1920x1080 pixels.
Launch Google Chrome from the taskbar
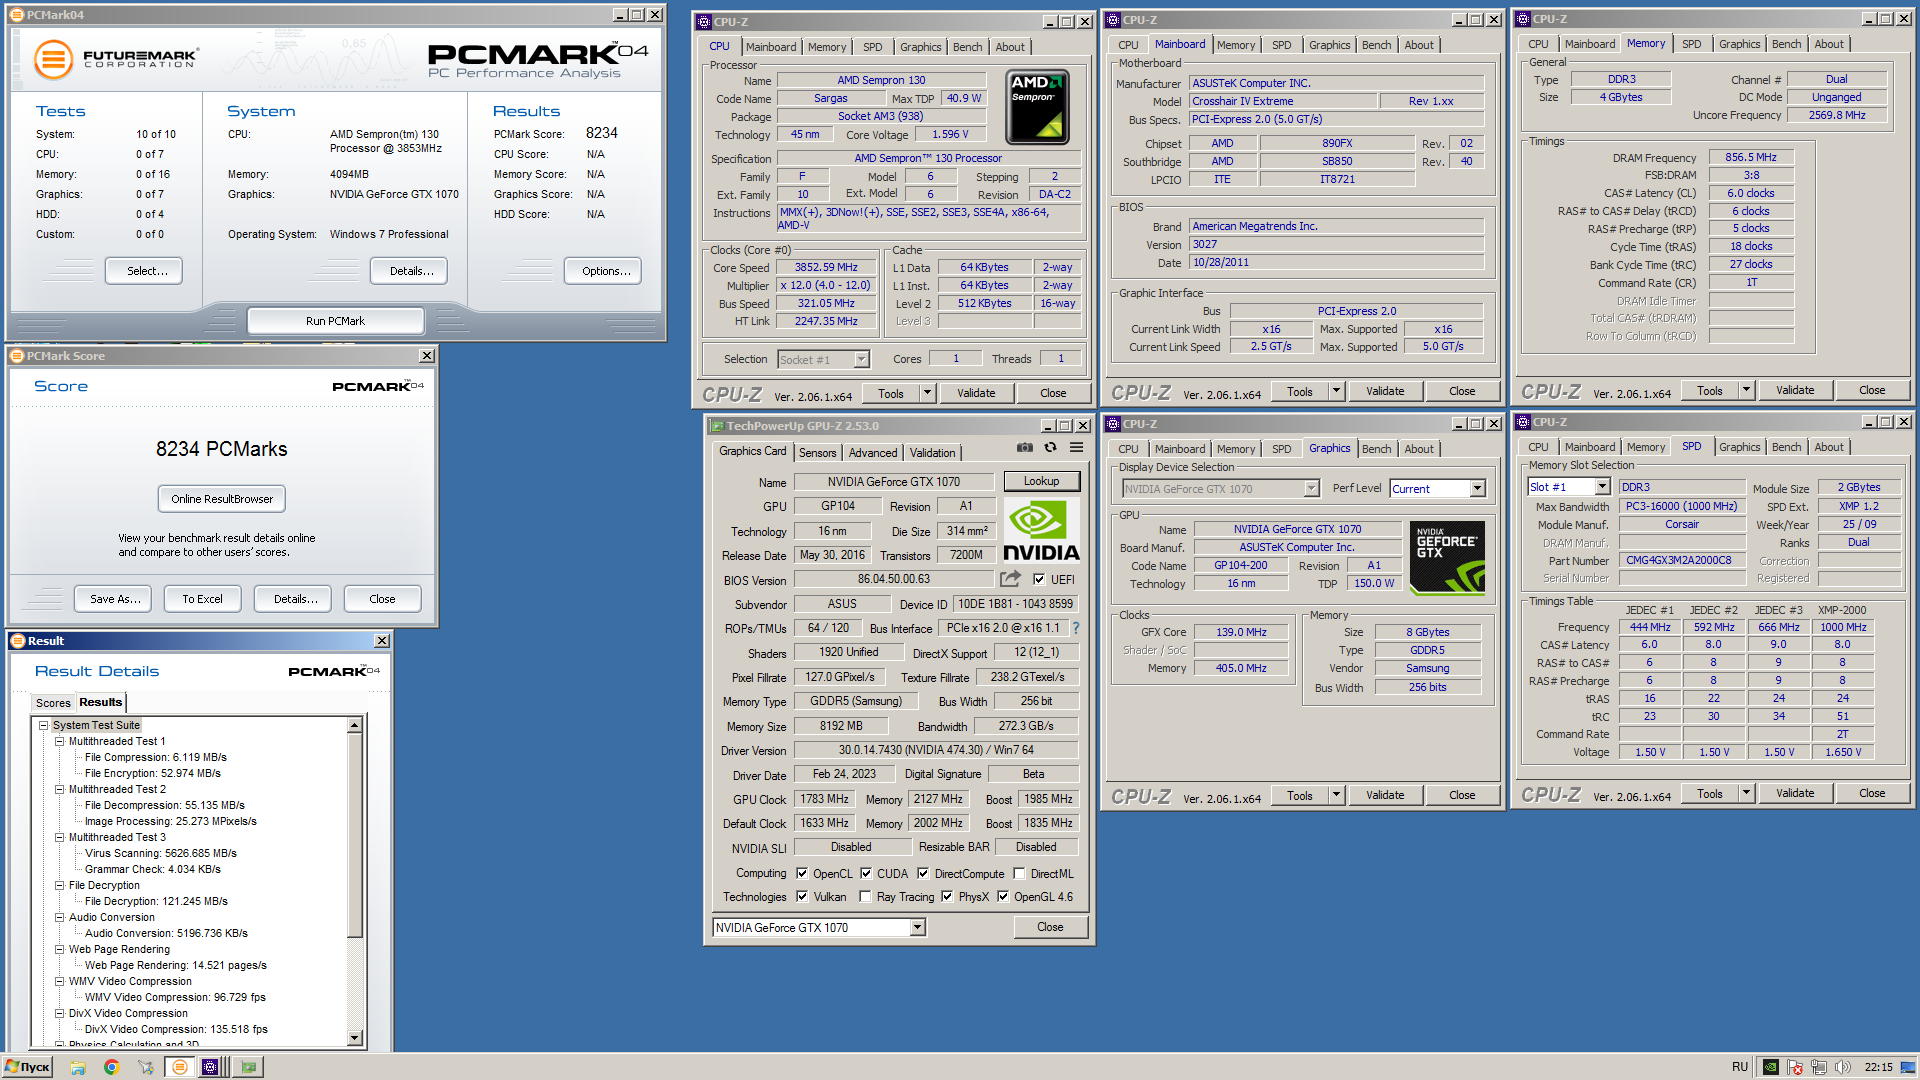click(x=111, y=1067)
